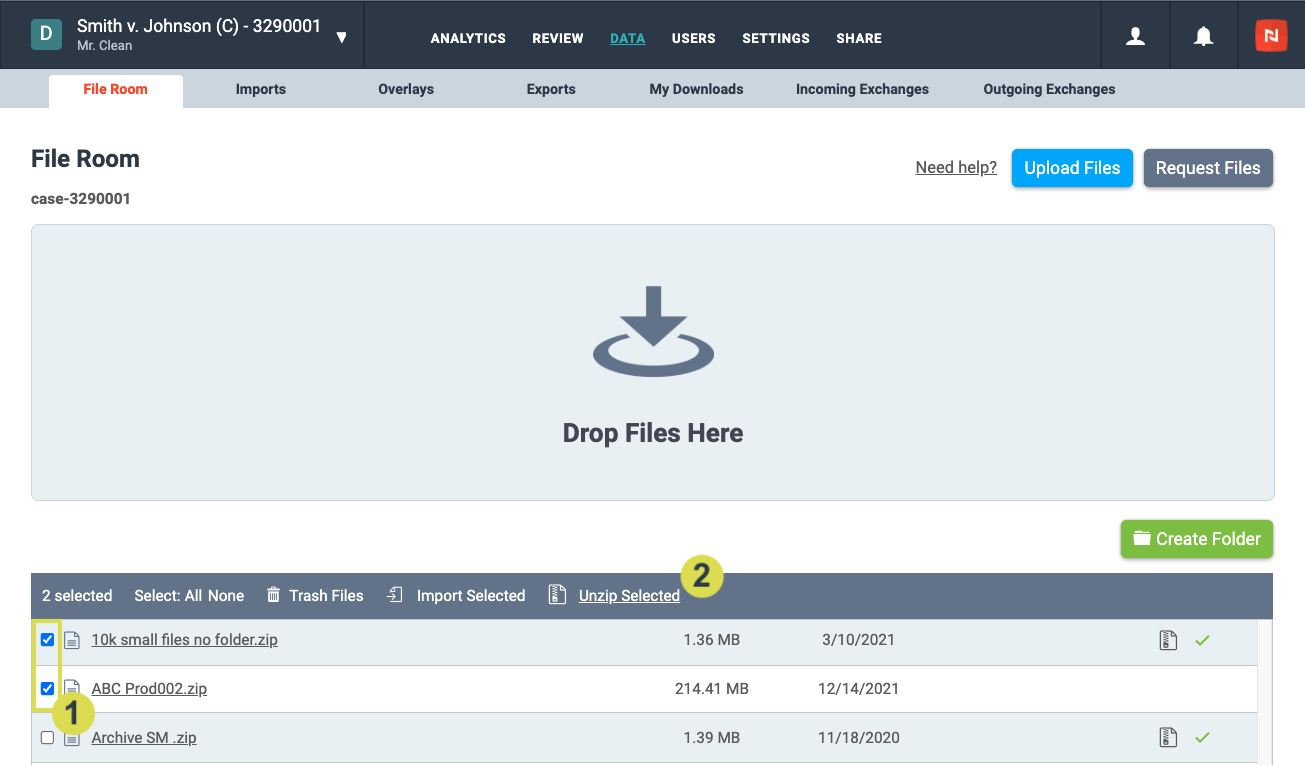The width and height of the screenshot is (1305, 765).
Task: Click the Import Selected label
Action: point(471,596)
